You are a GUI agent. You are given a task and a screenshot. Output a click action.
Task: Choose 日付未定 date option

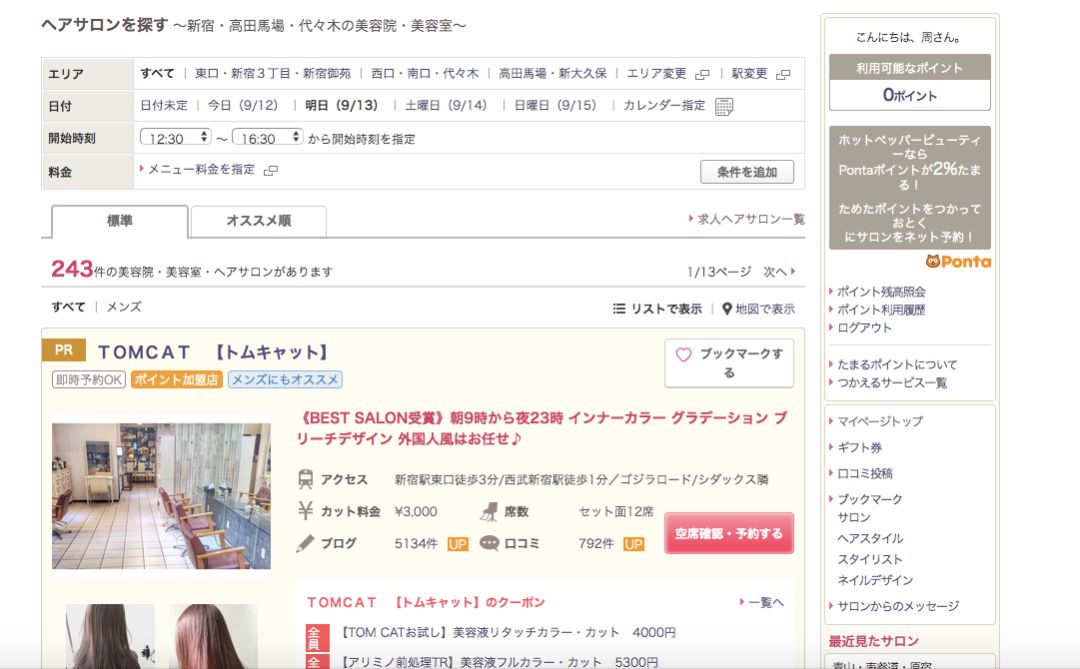164,105
